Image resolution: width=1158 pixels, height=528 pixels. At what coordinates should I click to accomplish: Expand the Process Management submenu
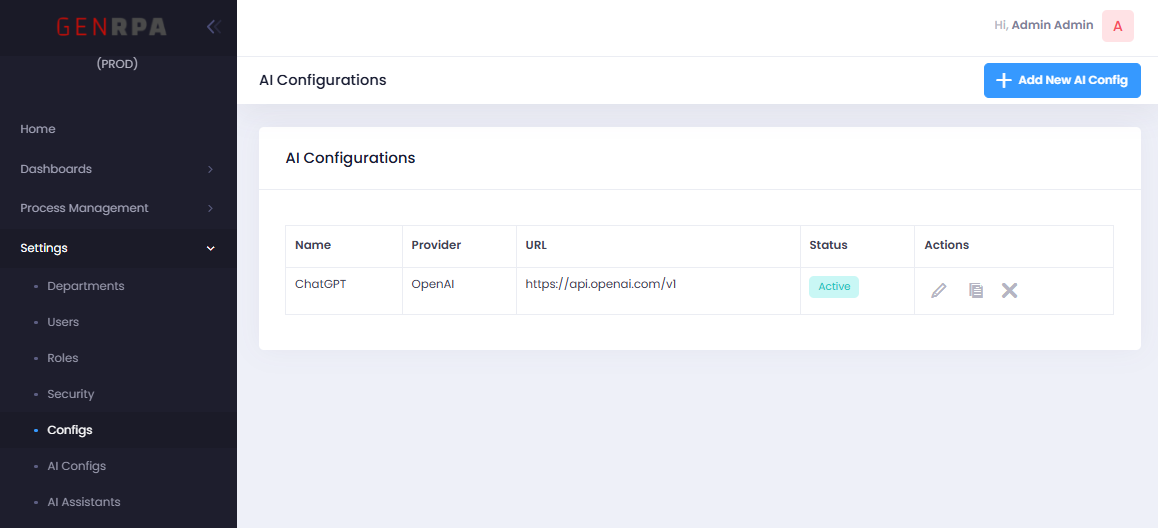coord(118,208)
